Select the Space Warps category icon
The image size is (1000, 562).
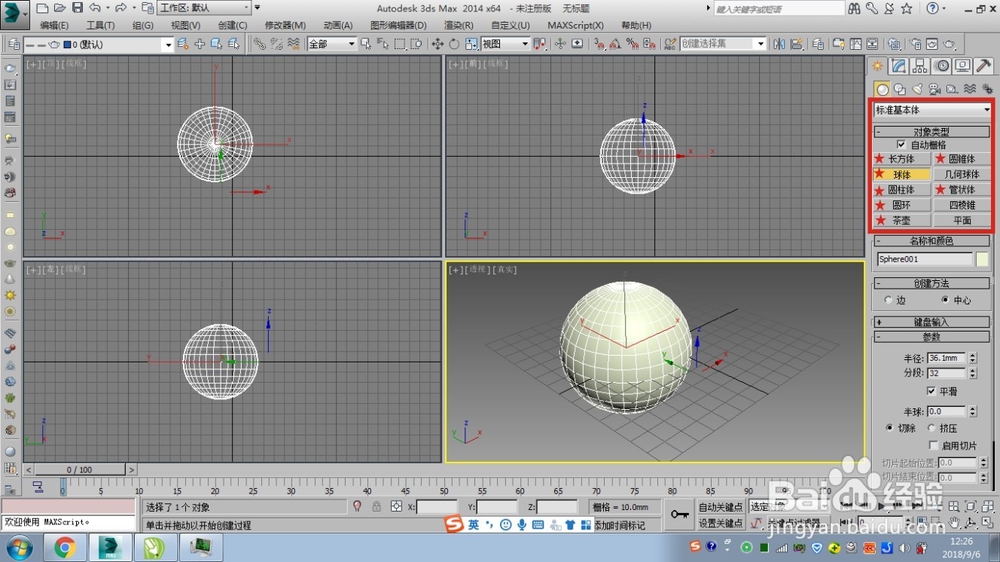point(969,89)
